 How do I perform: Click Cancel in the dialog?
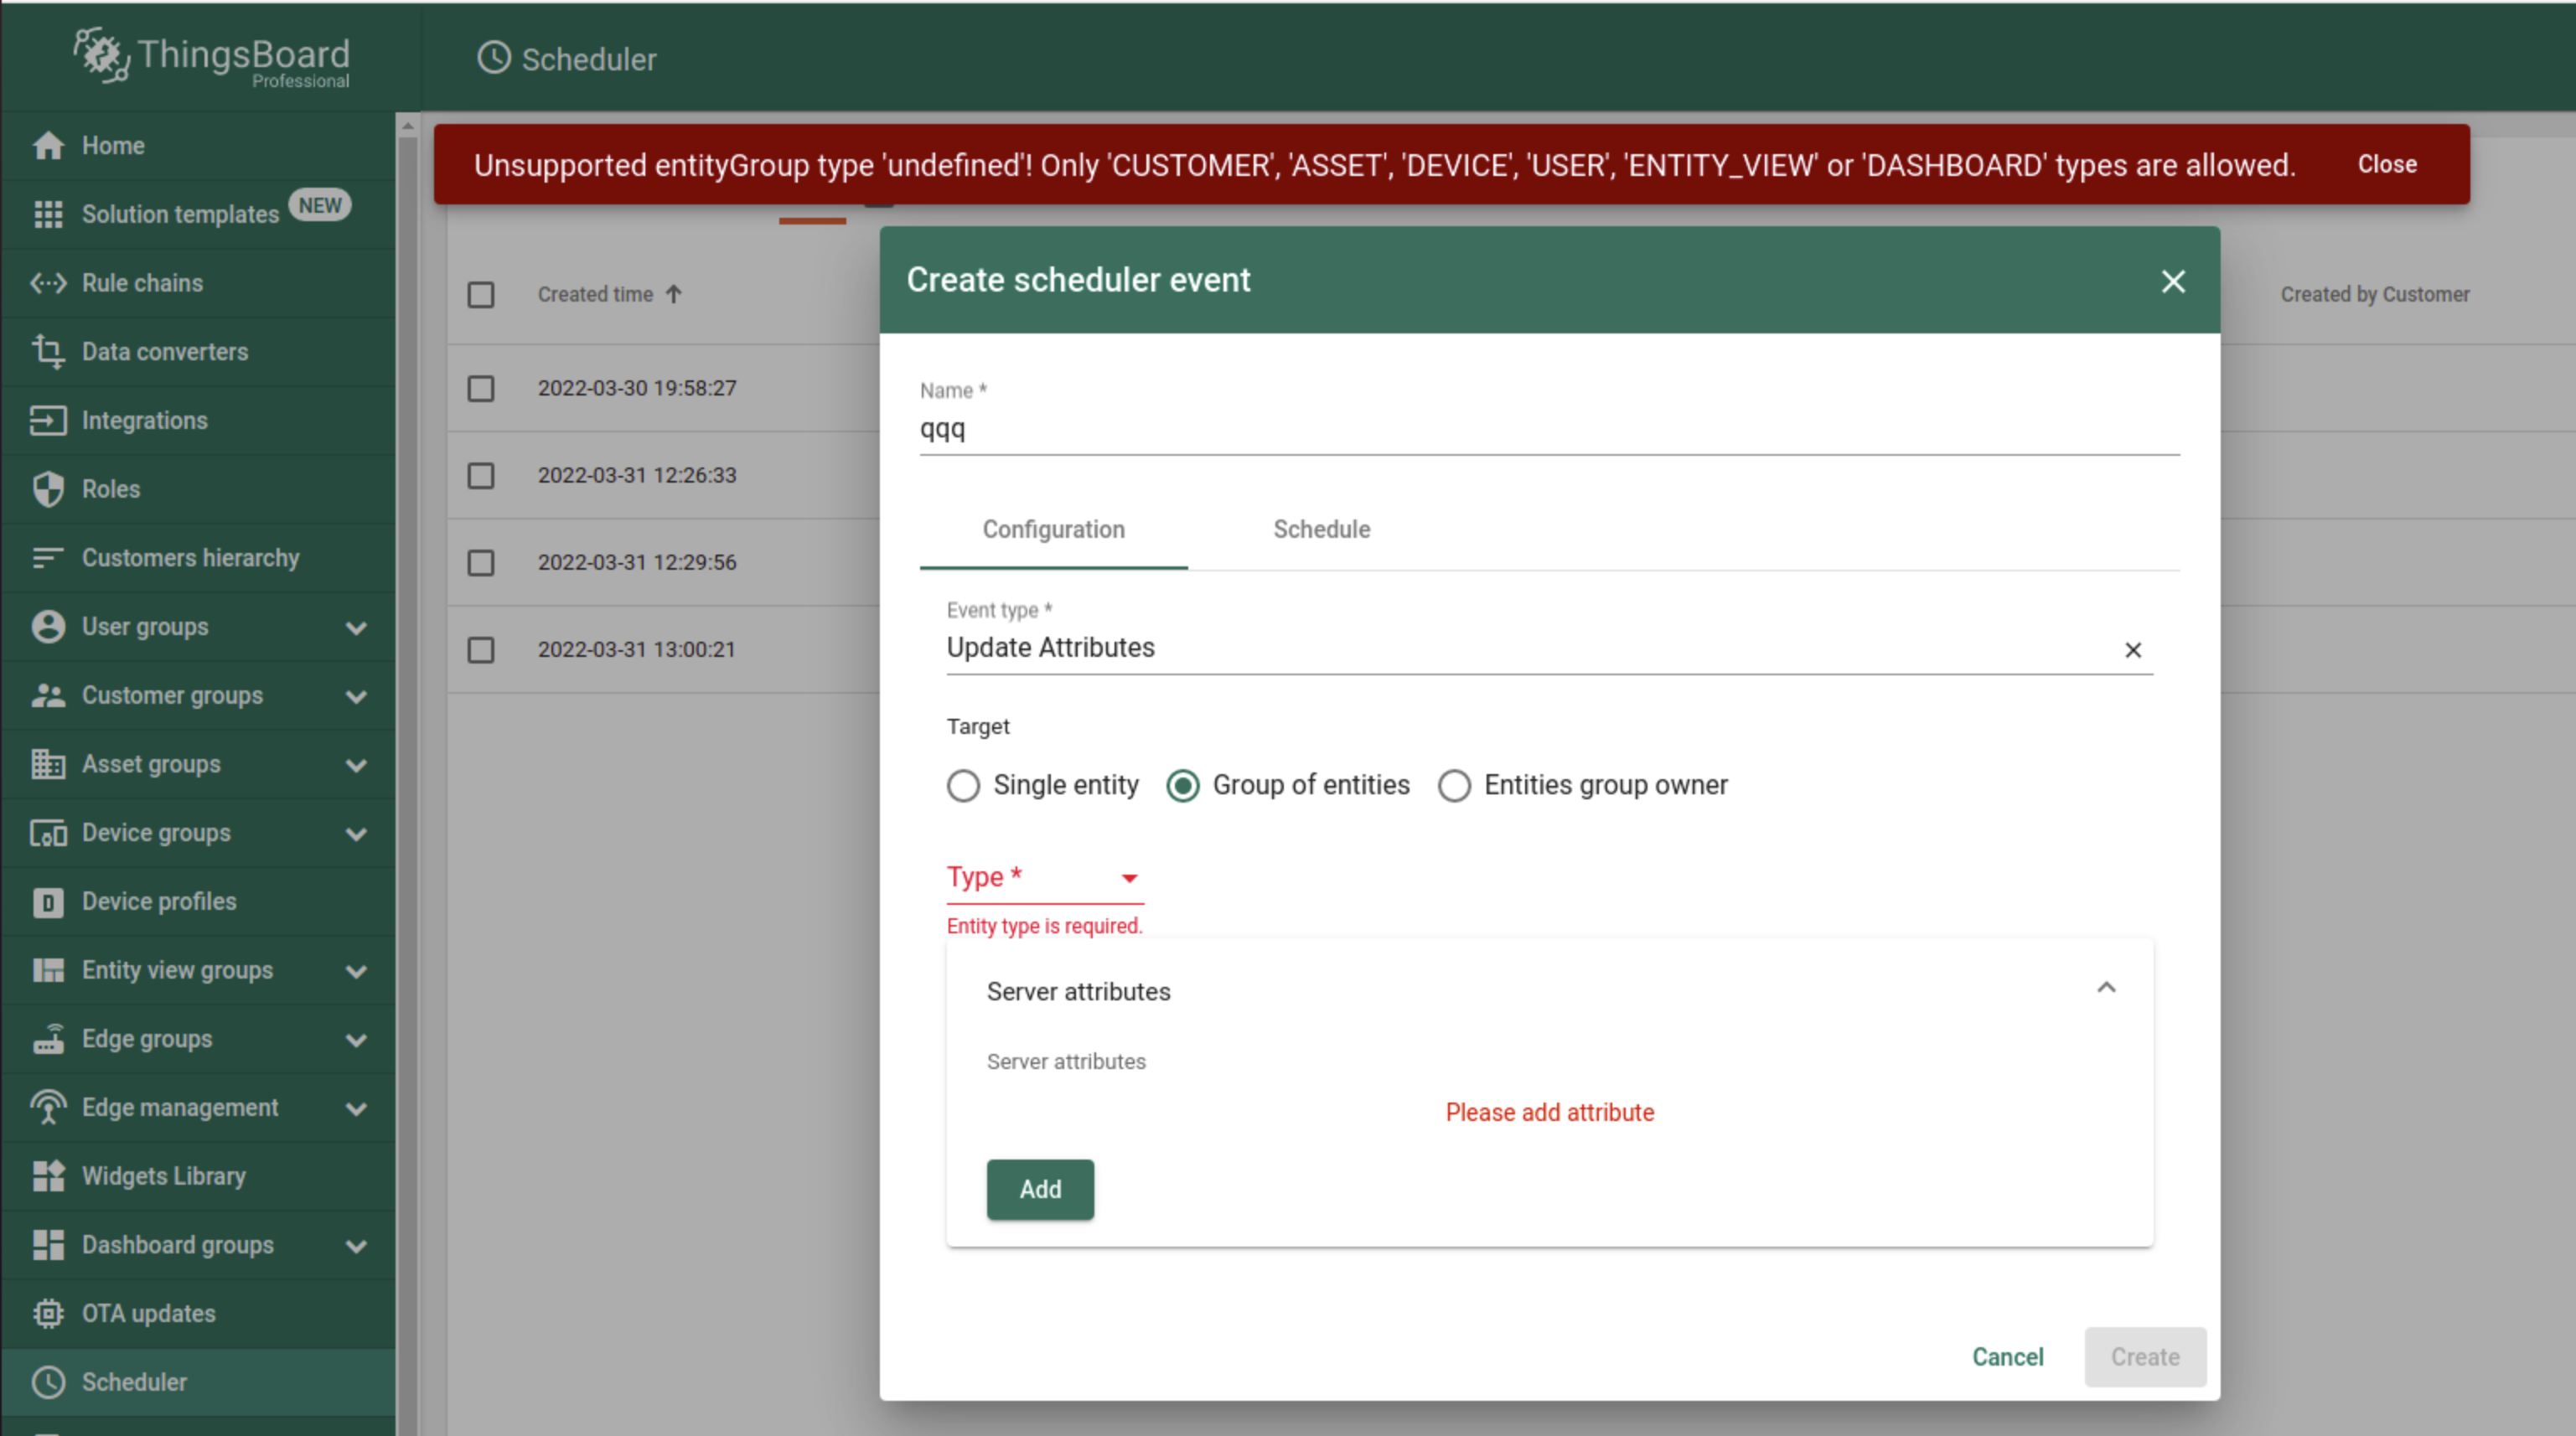click(2007, 1357)
